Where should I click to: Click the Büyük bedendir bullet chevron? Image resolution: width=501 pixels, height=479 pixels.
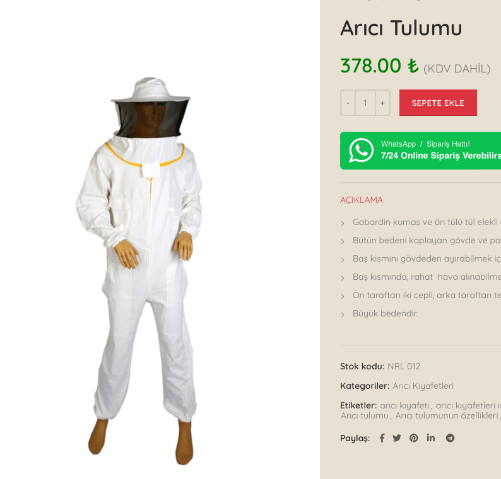point(343,314)
